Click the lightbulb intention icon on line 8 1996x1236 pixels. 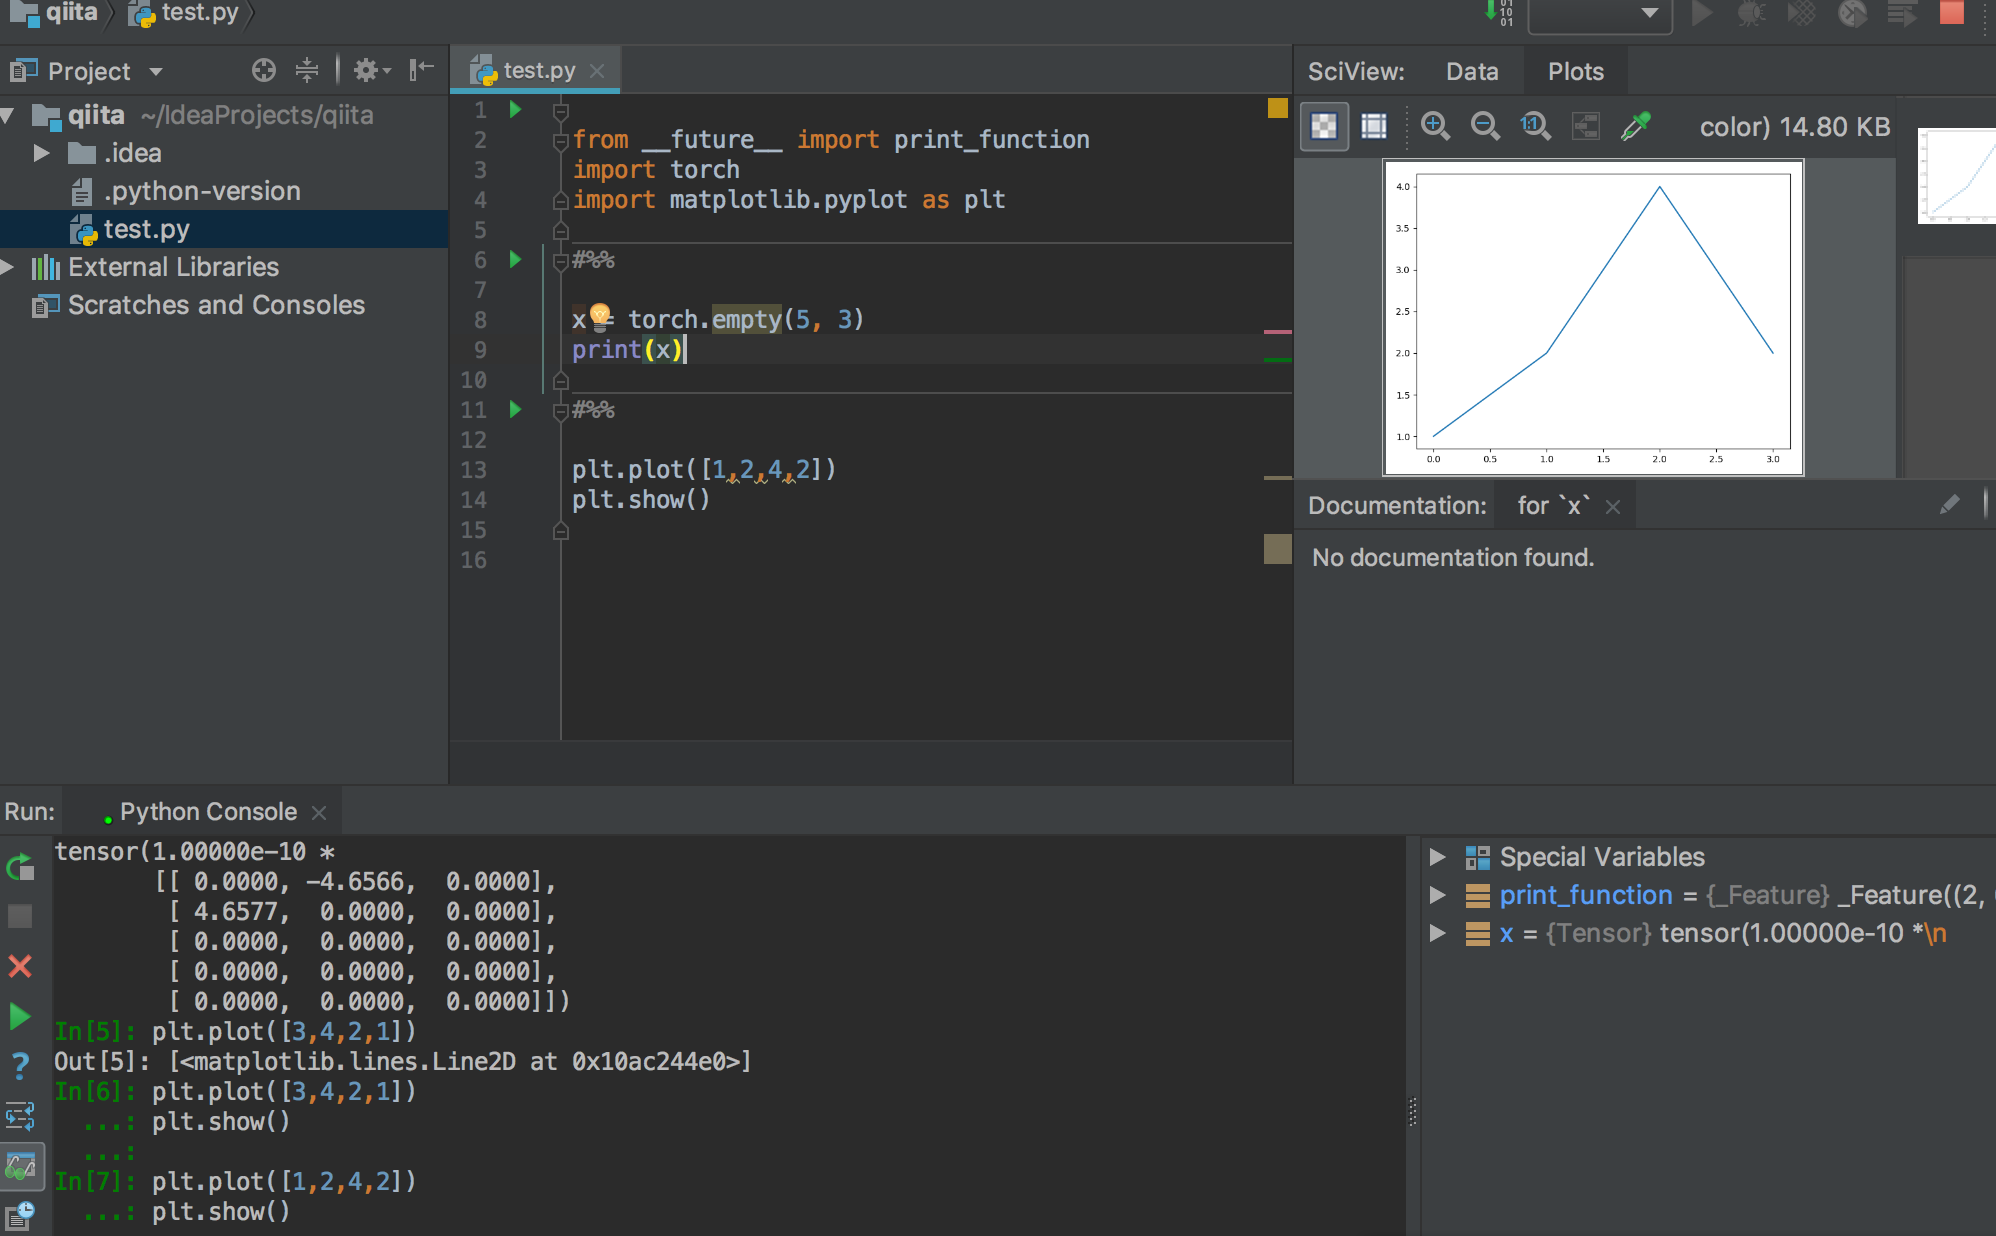pos(600,317)
